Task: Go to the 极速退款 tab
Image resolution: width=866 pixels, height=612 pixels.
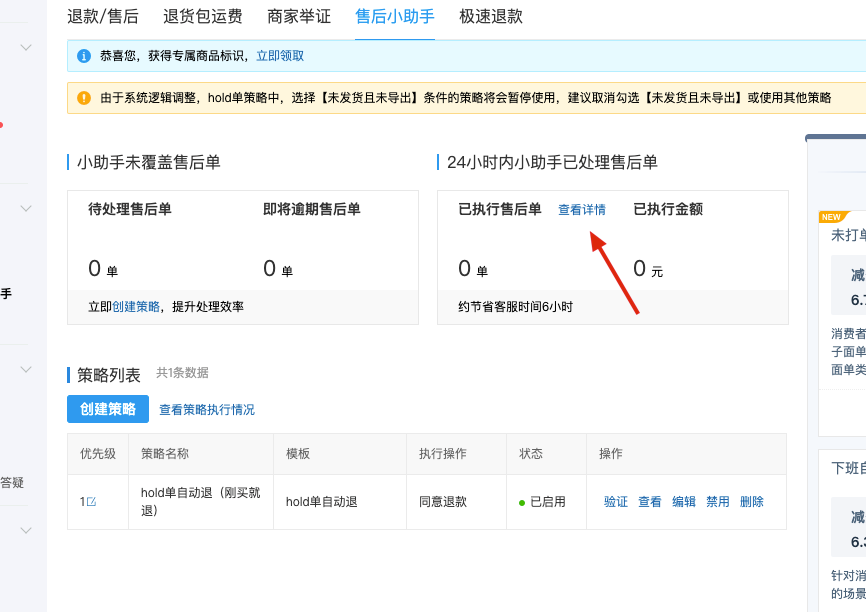Action: (x=491, y=17)
